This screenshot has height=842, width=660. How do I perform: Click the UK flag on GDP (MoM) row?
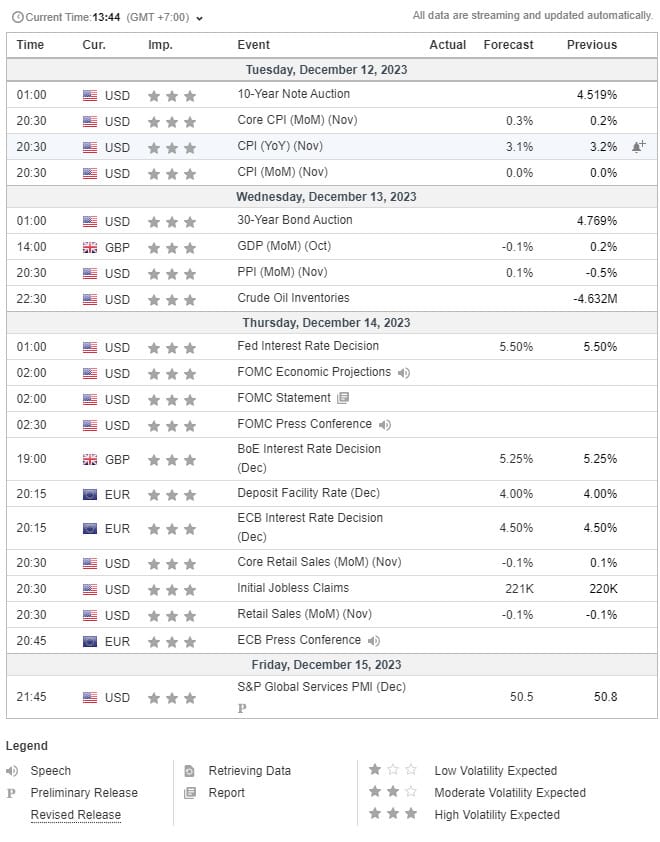click(x=90, y=247)
